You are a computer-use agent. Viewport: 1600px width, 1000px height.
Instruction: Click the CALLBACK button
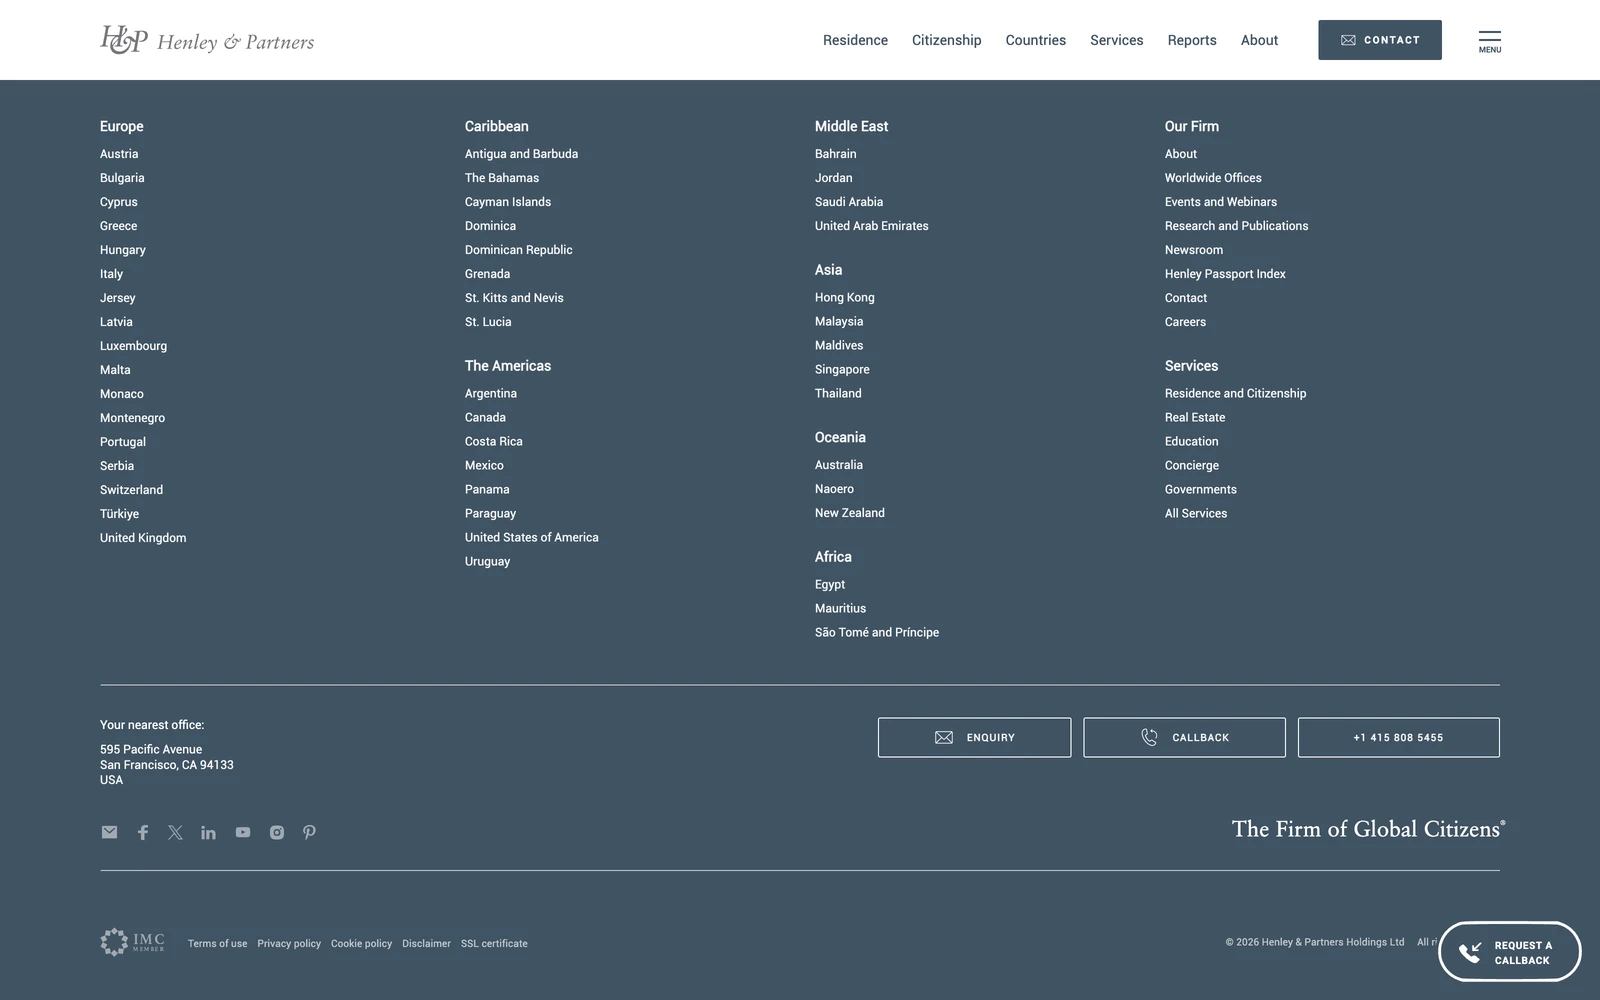pos(1184,737)
